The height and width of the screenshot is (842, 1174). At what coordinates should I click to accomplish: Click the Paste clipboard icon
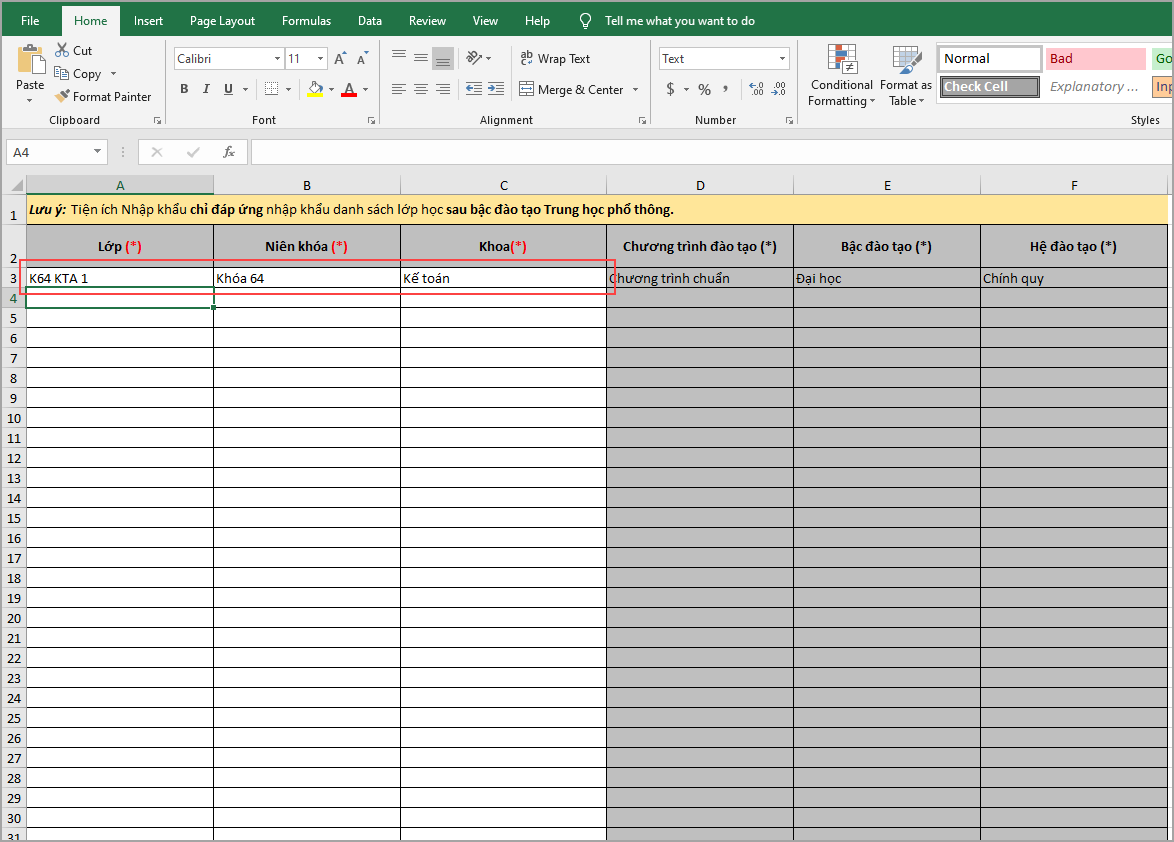[x=30, y=59]
